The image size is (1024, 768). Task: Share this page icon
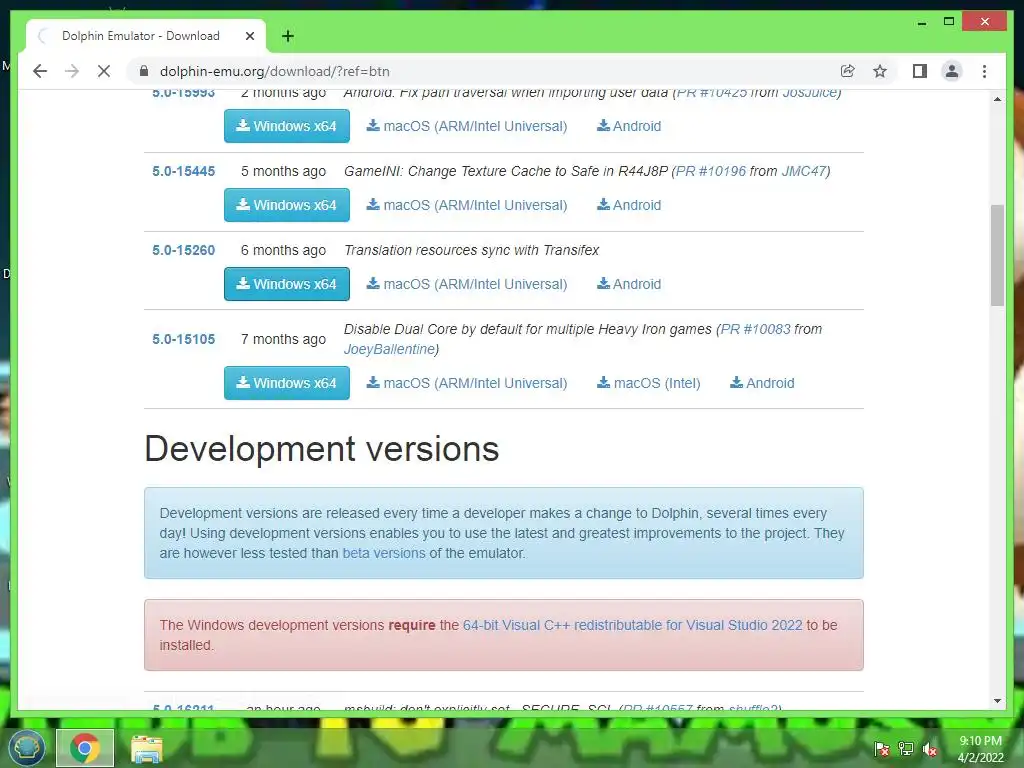(x=848, y=71)
